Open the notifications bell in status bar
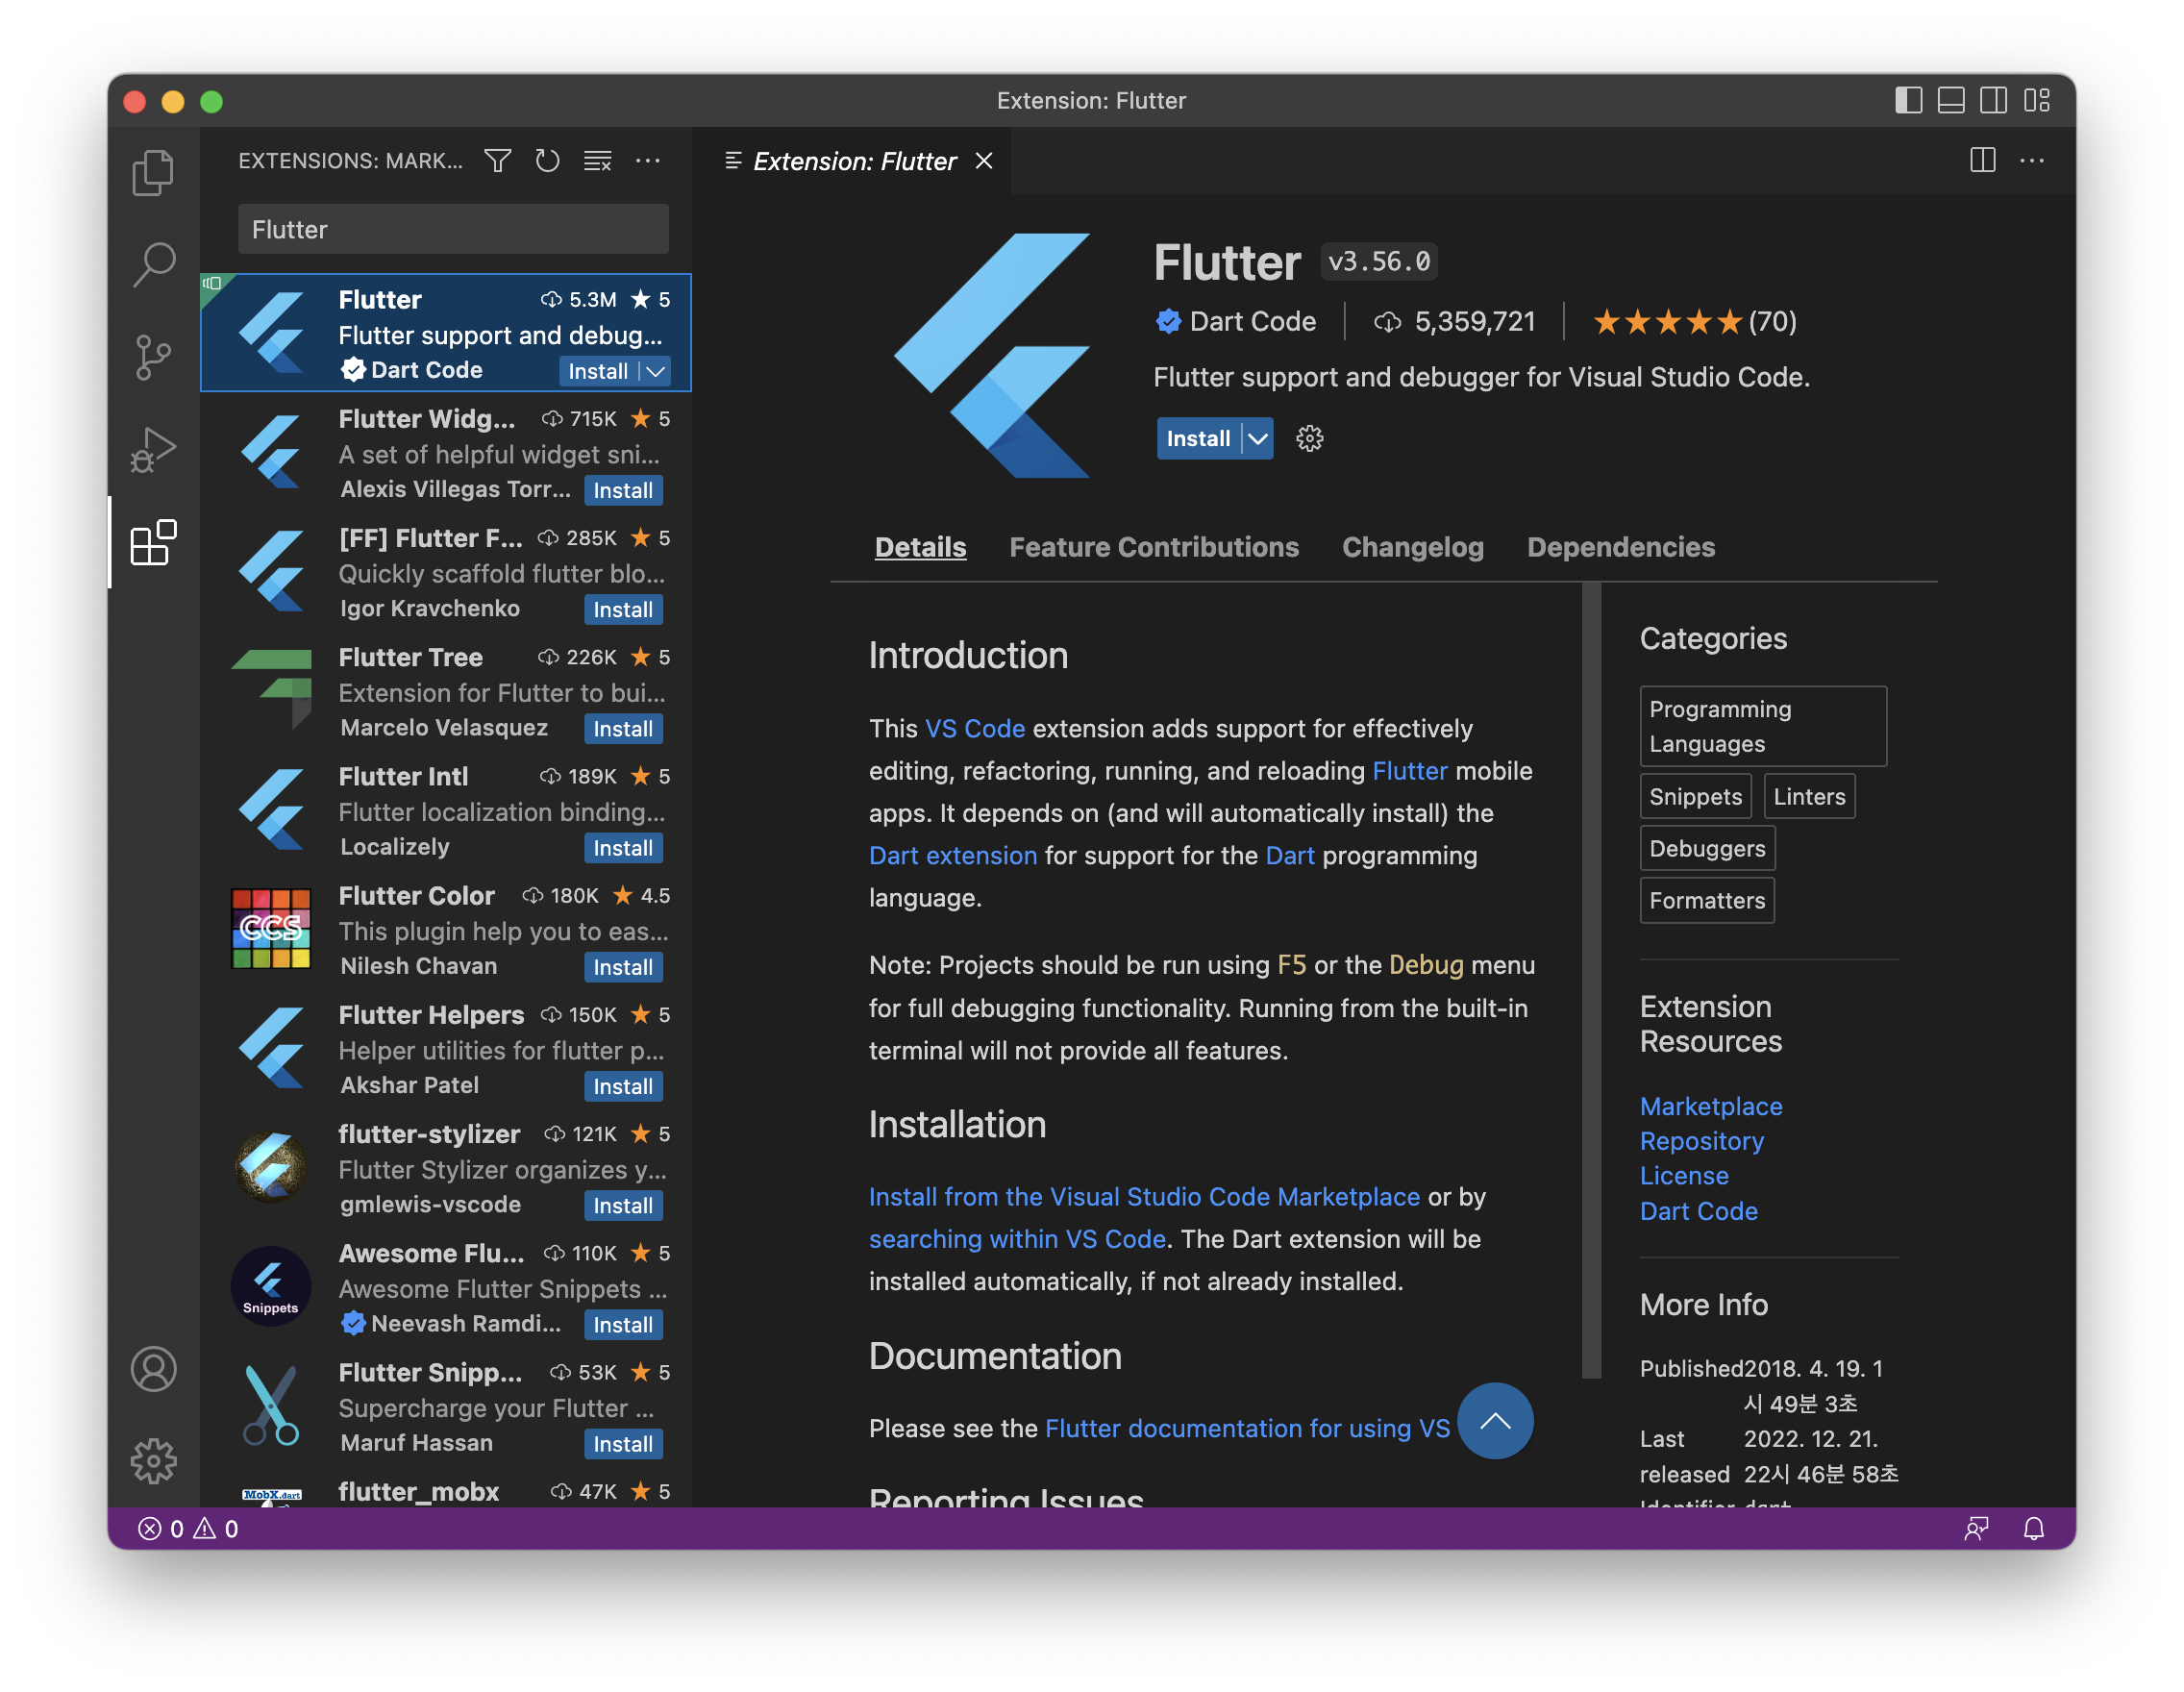Screen dimensions: 2184x1692 (2033, 1528)
